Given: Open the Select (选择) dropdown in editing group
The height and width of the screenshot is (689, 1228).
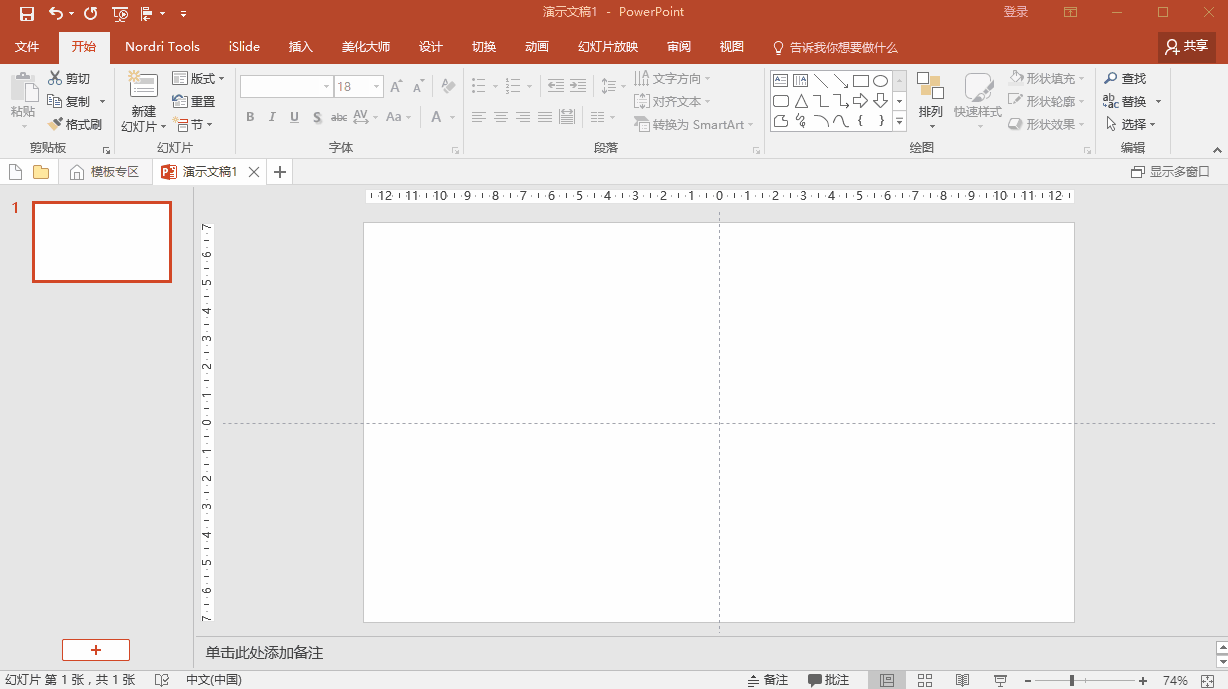Looking at the screenshot, I should [1131, 124].
